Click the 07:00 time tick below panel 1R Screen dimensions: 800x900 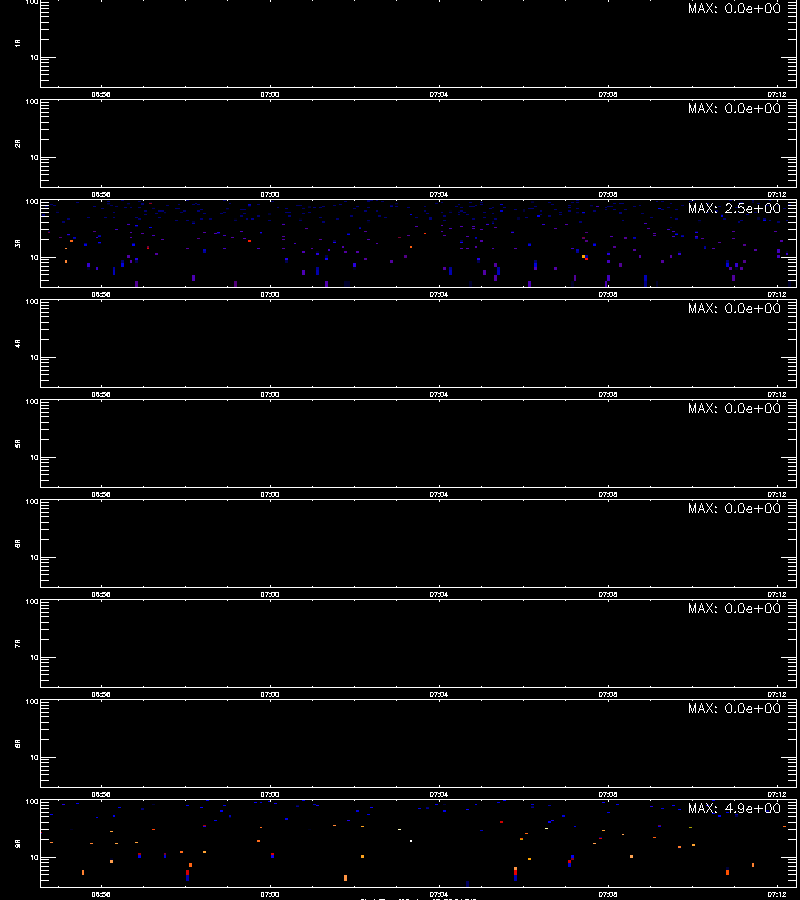[x=270, y=95]
